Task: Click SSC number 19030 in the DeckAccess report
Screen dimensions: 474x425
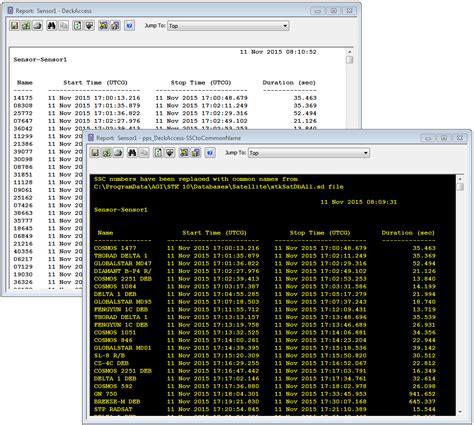Action: pos(23,274)
